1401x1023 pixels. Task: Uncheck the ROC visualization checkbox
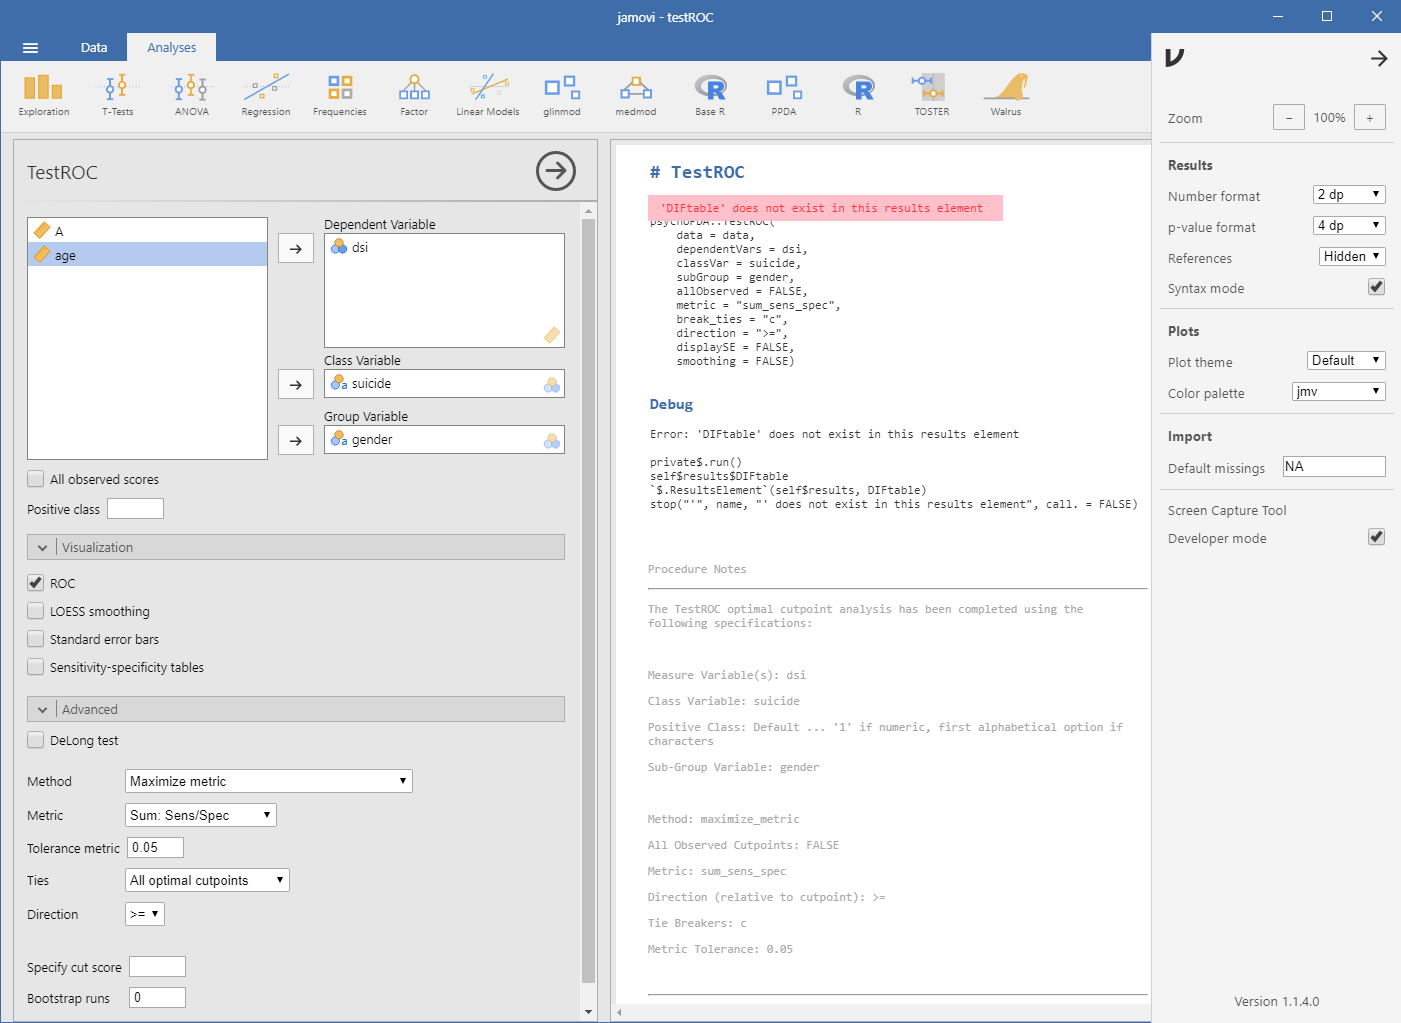36,583
